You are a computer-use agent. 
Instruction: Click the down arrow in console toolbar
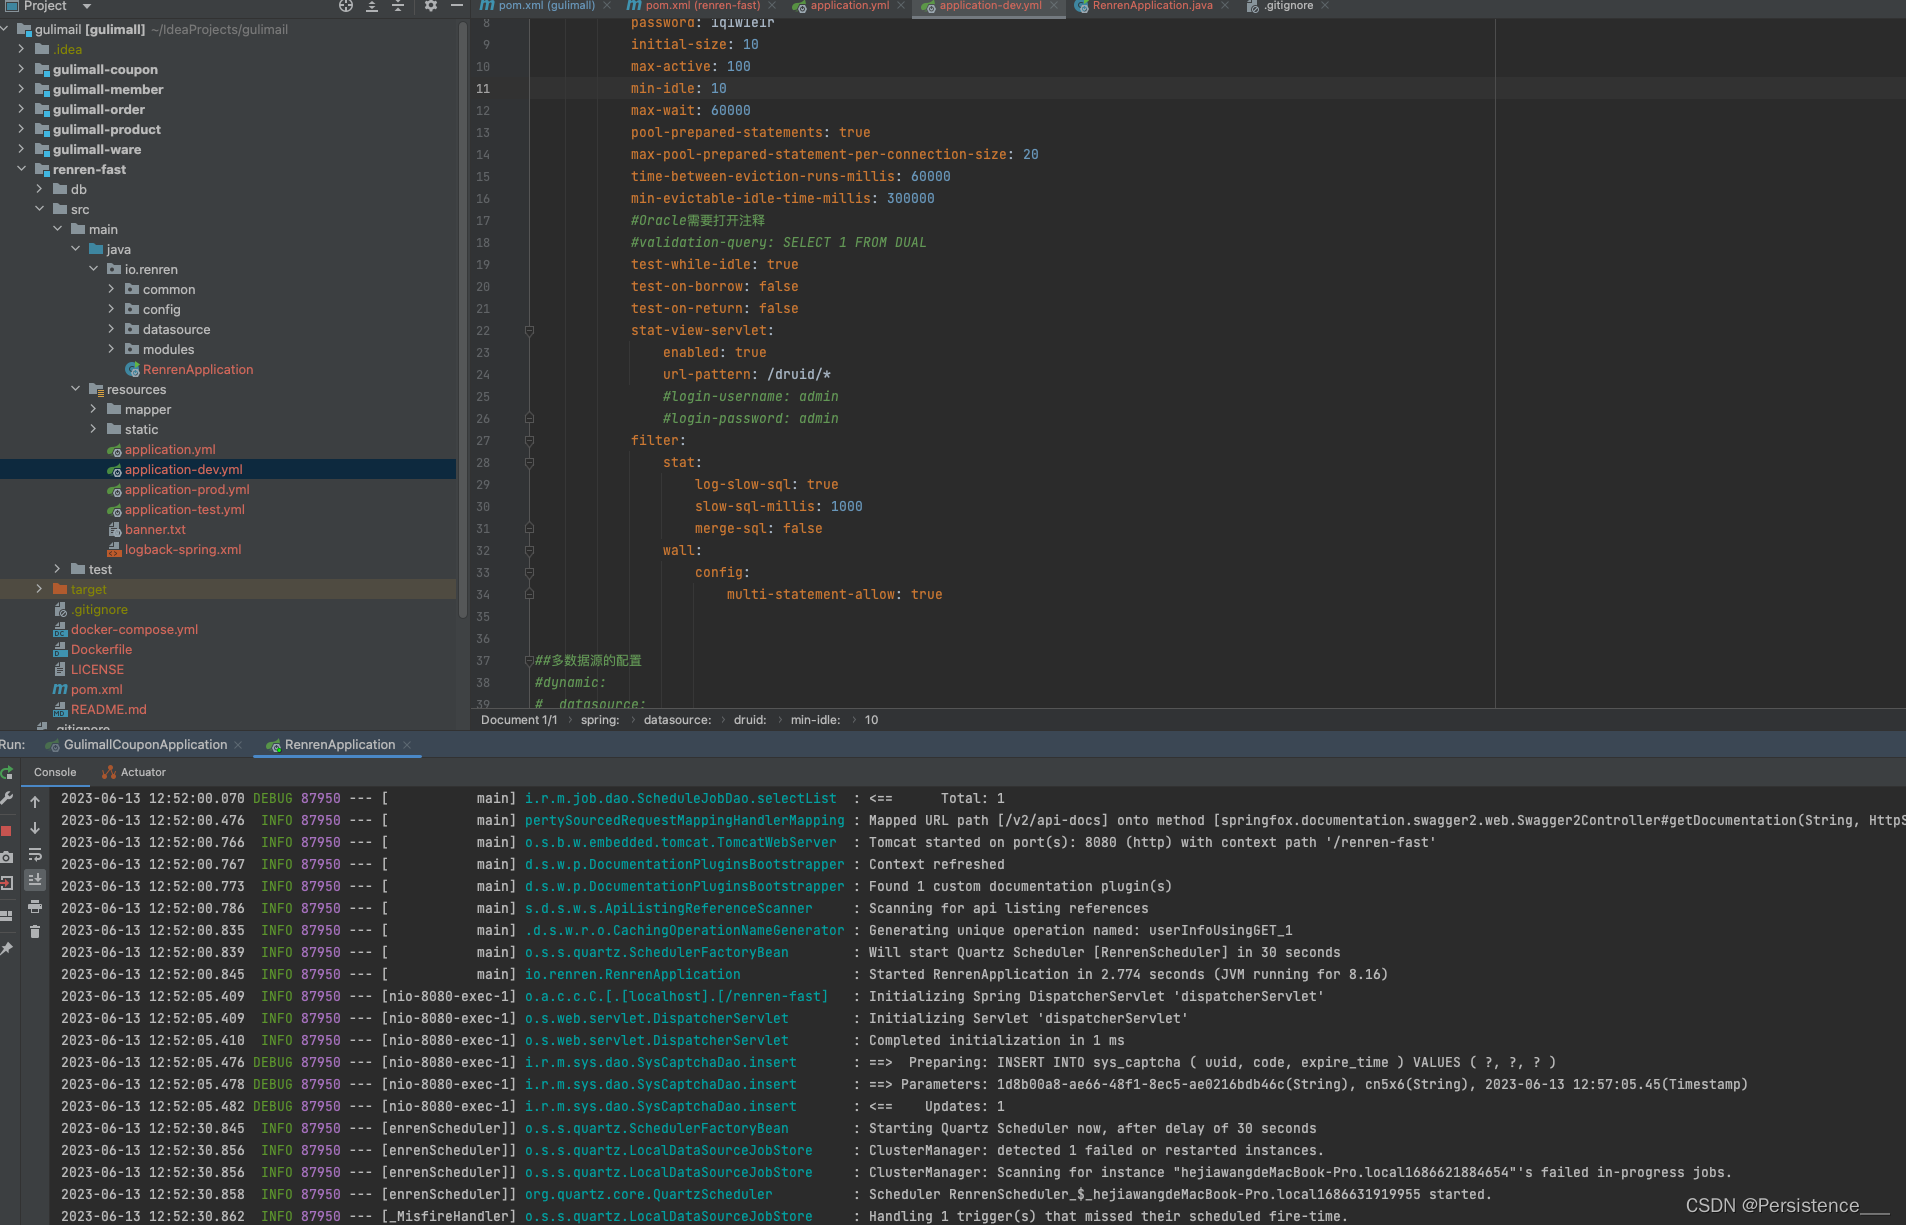pos(35,828)
